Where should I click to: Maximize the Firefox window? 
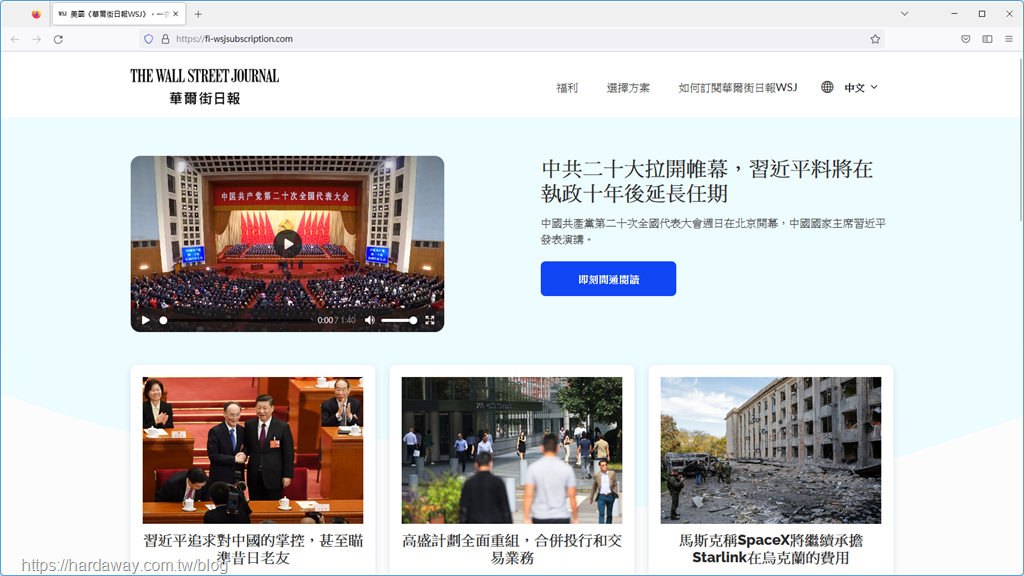pos(982,14)
